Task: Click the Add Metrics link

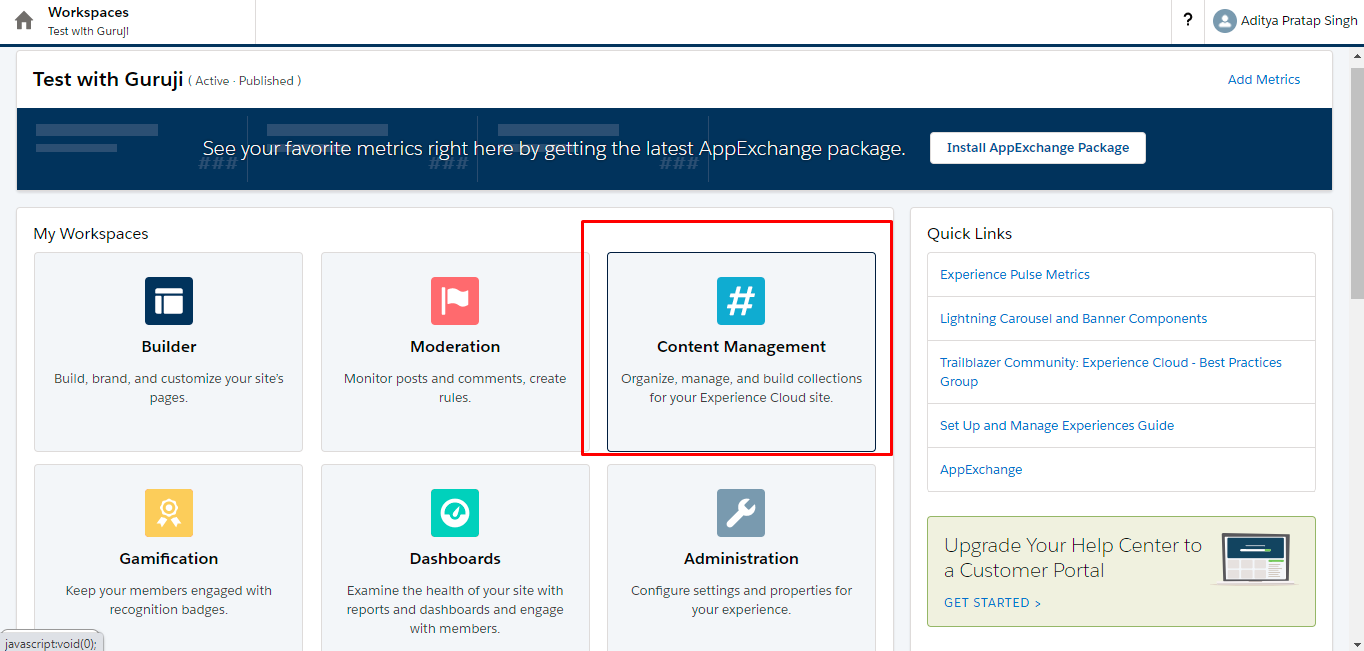Action: tap(1264, 80)
